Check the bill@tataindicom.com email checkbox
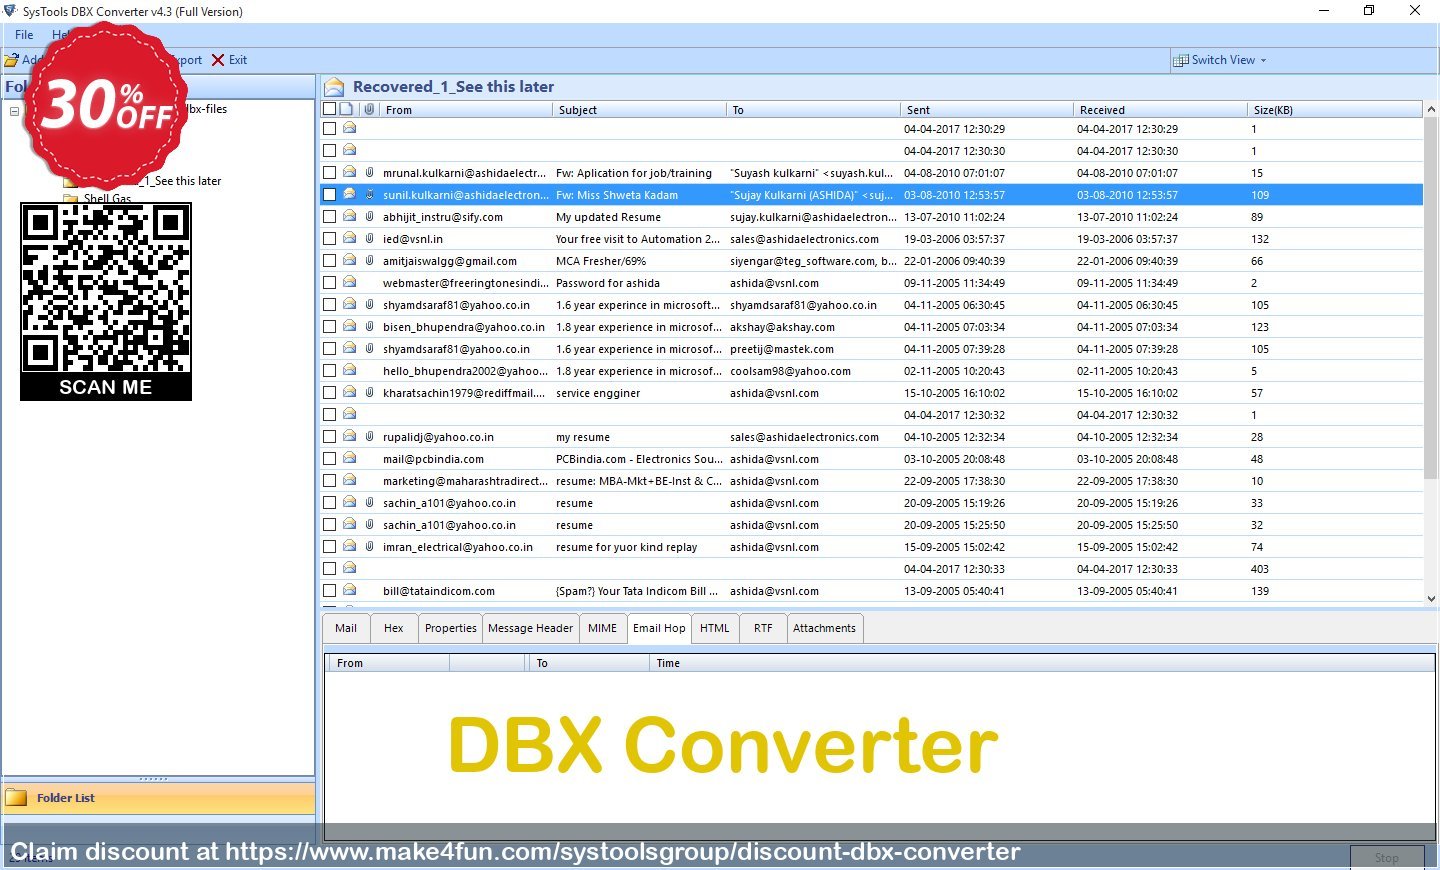1440x870 pixels. [329, 591]
